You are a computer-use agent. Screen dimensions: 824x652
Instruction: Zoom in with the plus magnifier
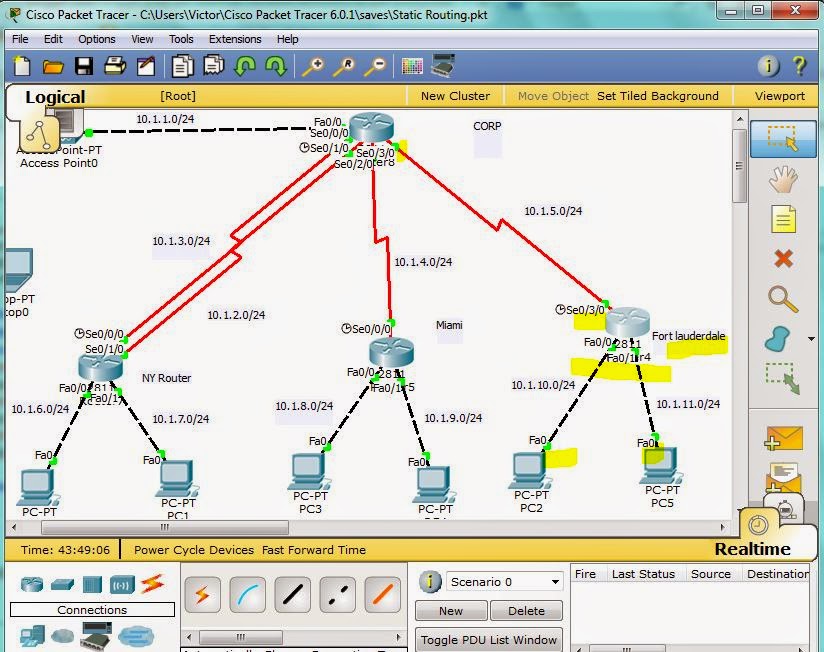click(313, 67)
